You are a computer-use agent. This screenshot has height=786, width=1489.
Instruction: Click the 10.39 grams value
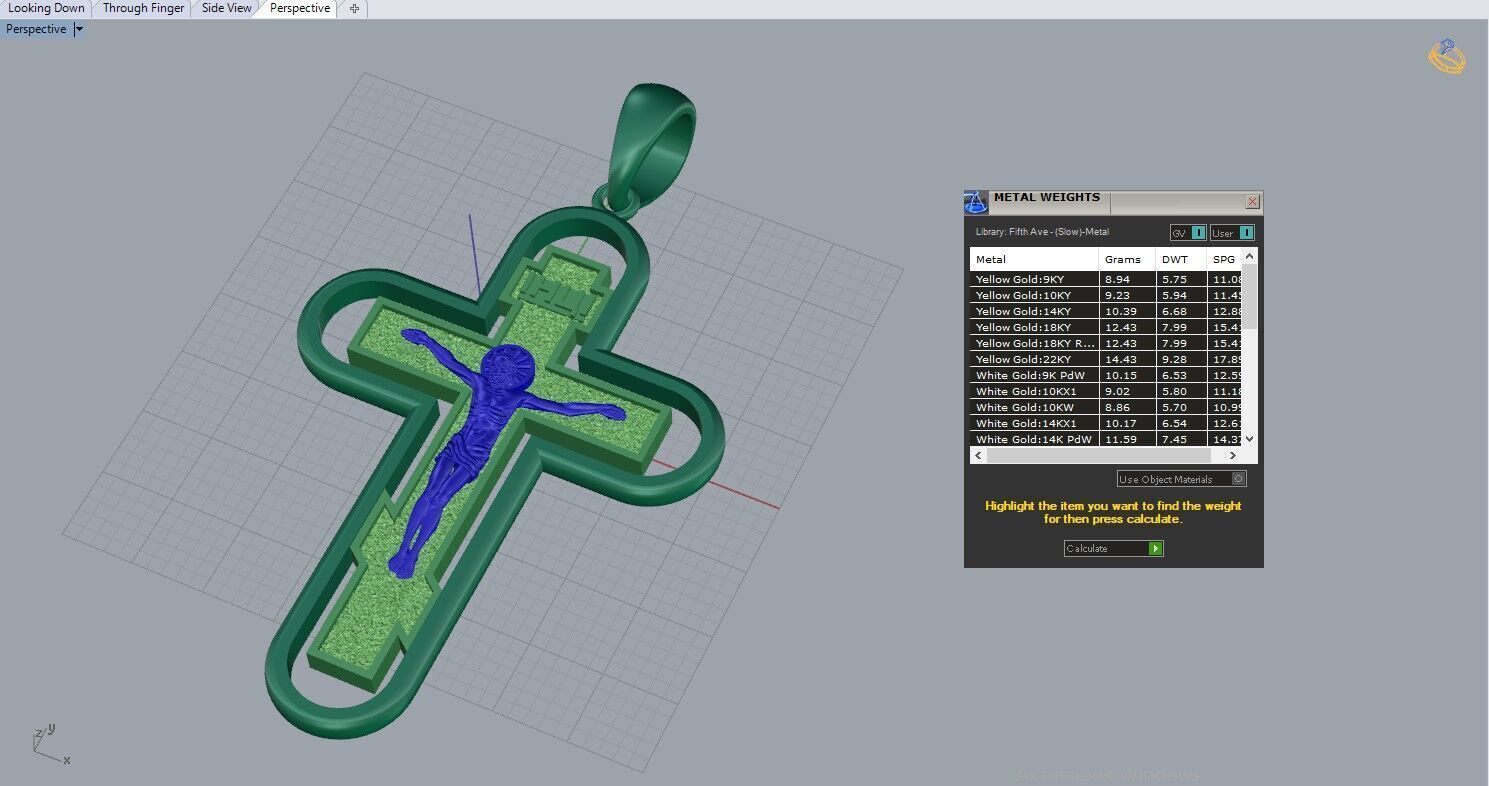pos(1120,311)
